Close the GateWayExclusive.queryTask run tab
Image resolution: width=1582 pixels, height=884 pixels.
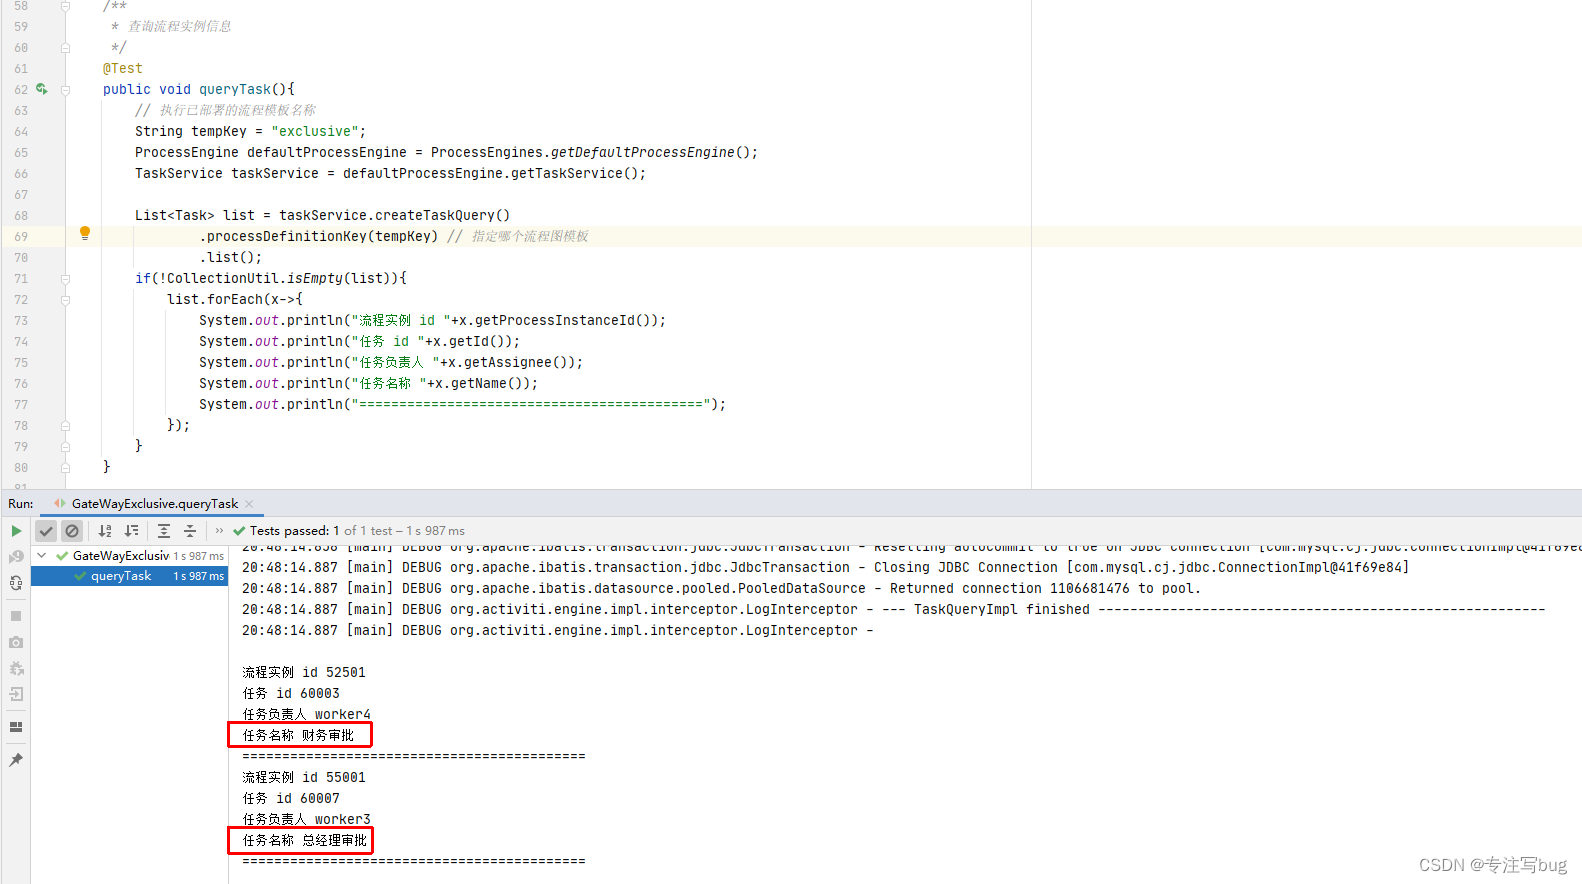tap(249, 504)
